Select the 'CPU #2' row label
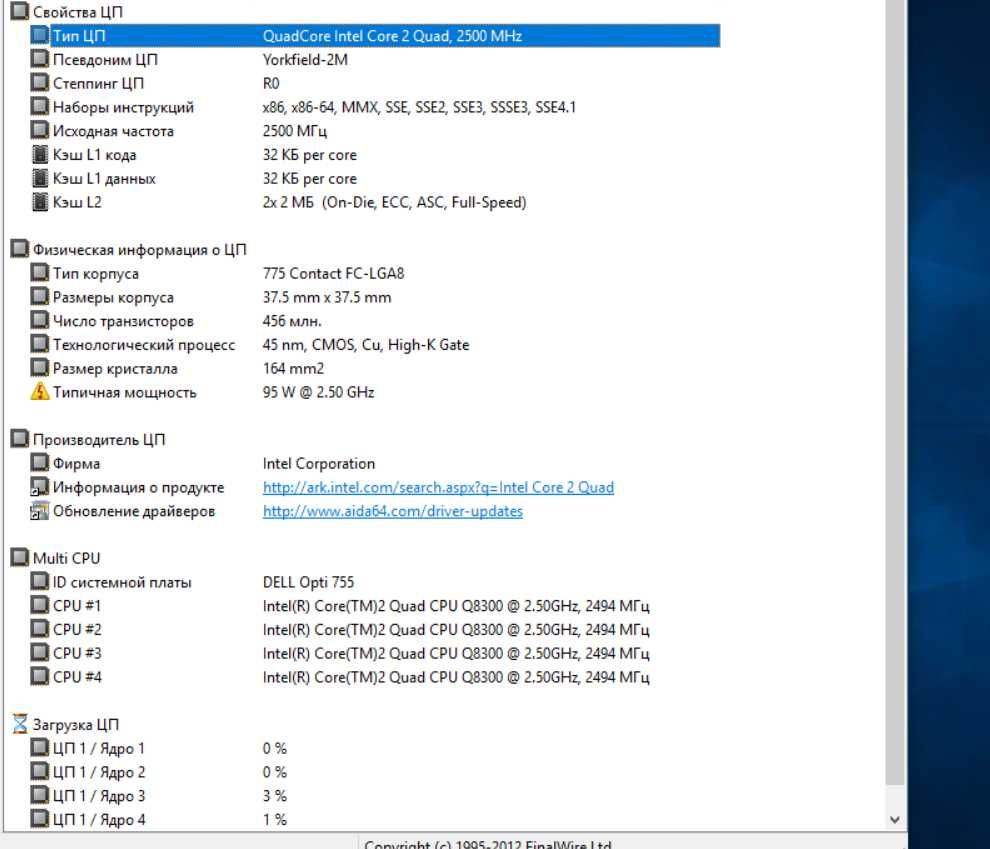 77,629
